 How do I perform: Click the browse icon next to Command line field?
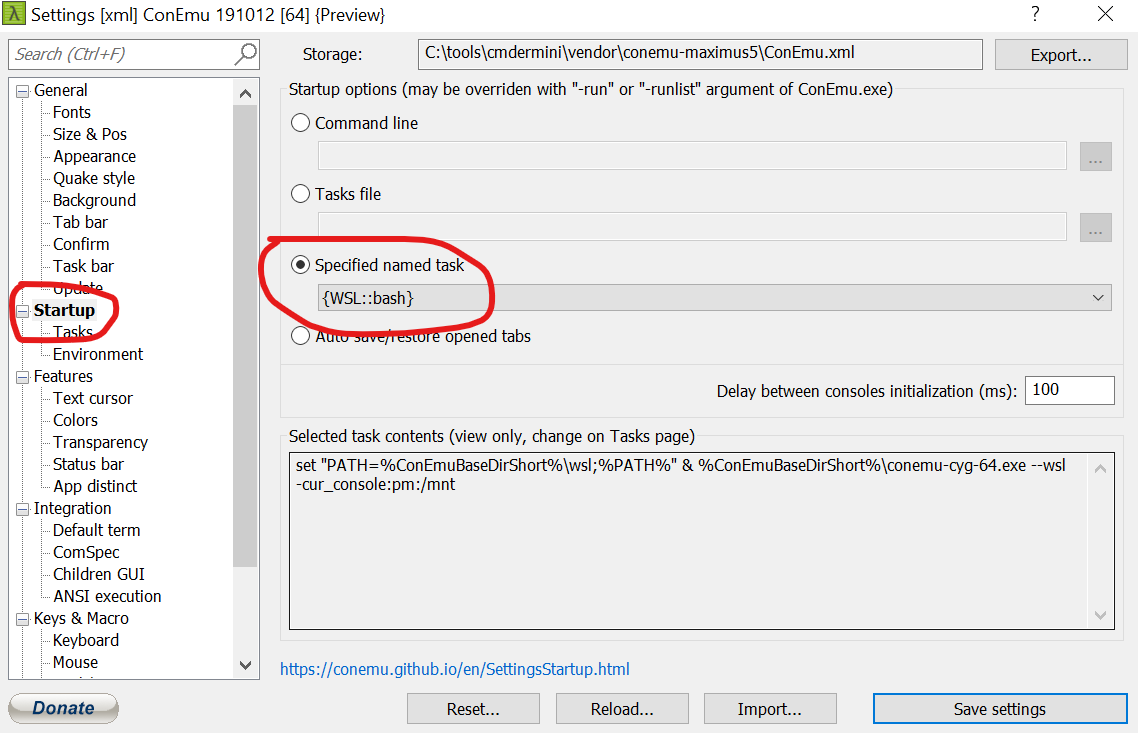(1095, 155)
